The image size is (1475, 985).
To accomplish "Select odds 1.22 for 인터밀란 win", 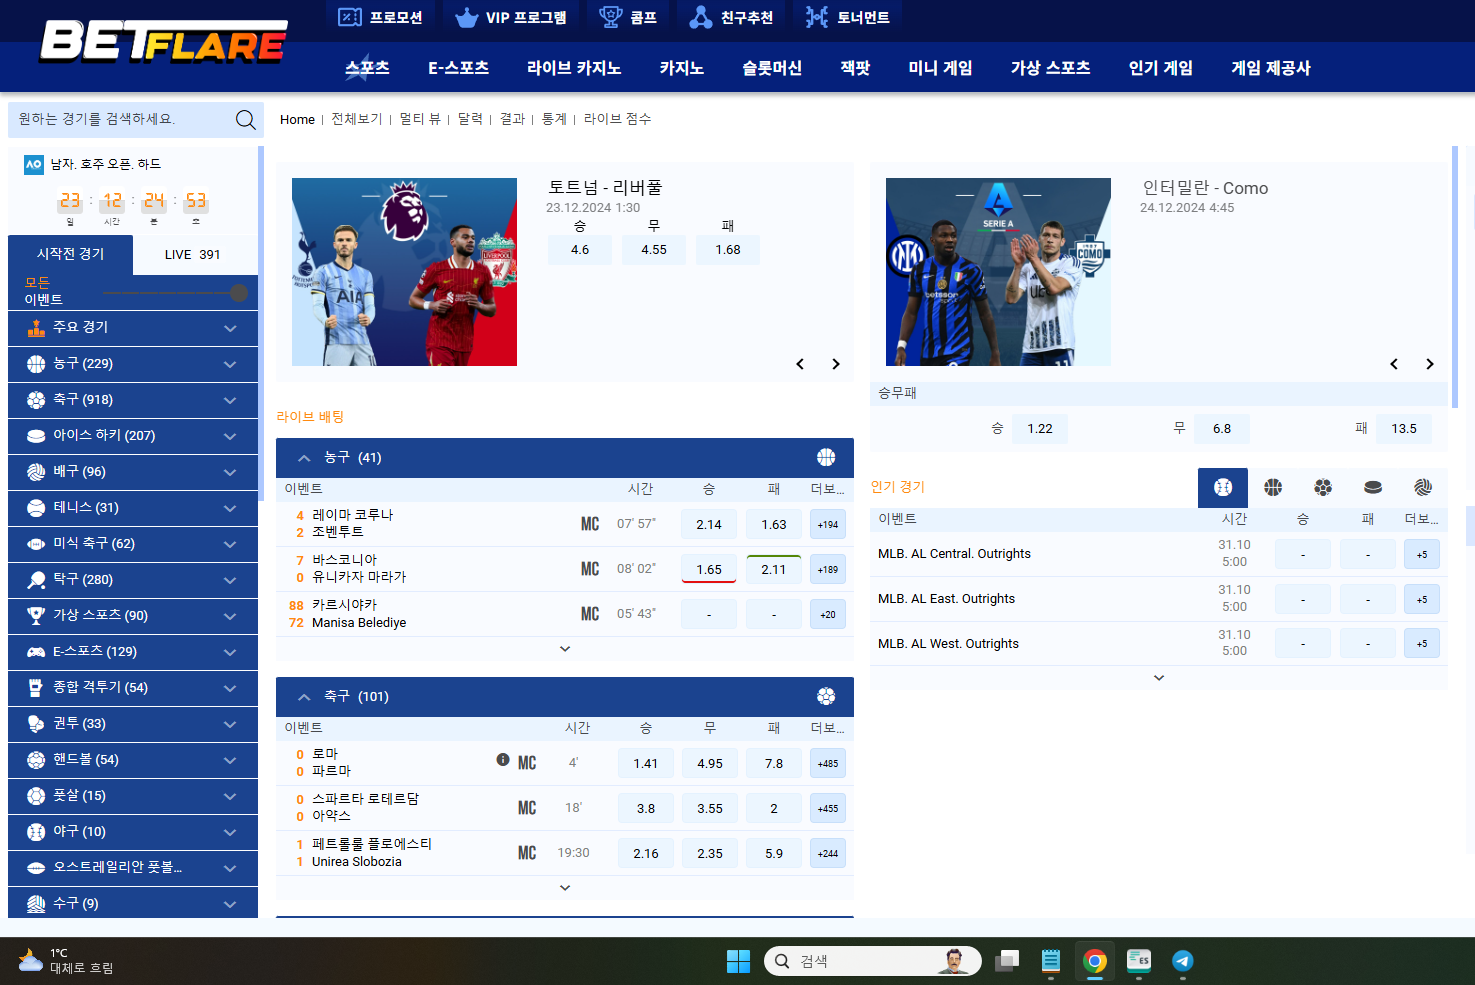I will pyautogui.click(x=1040, y=429).
